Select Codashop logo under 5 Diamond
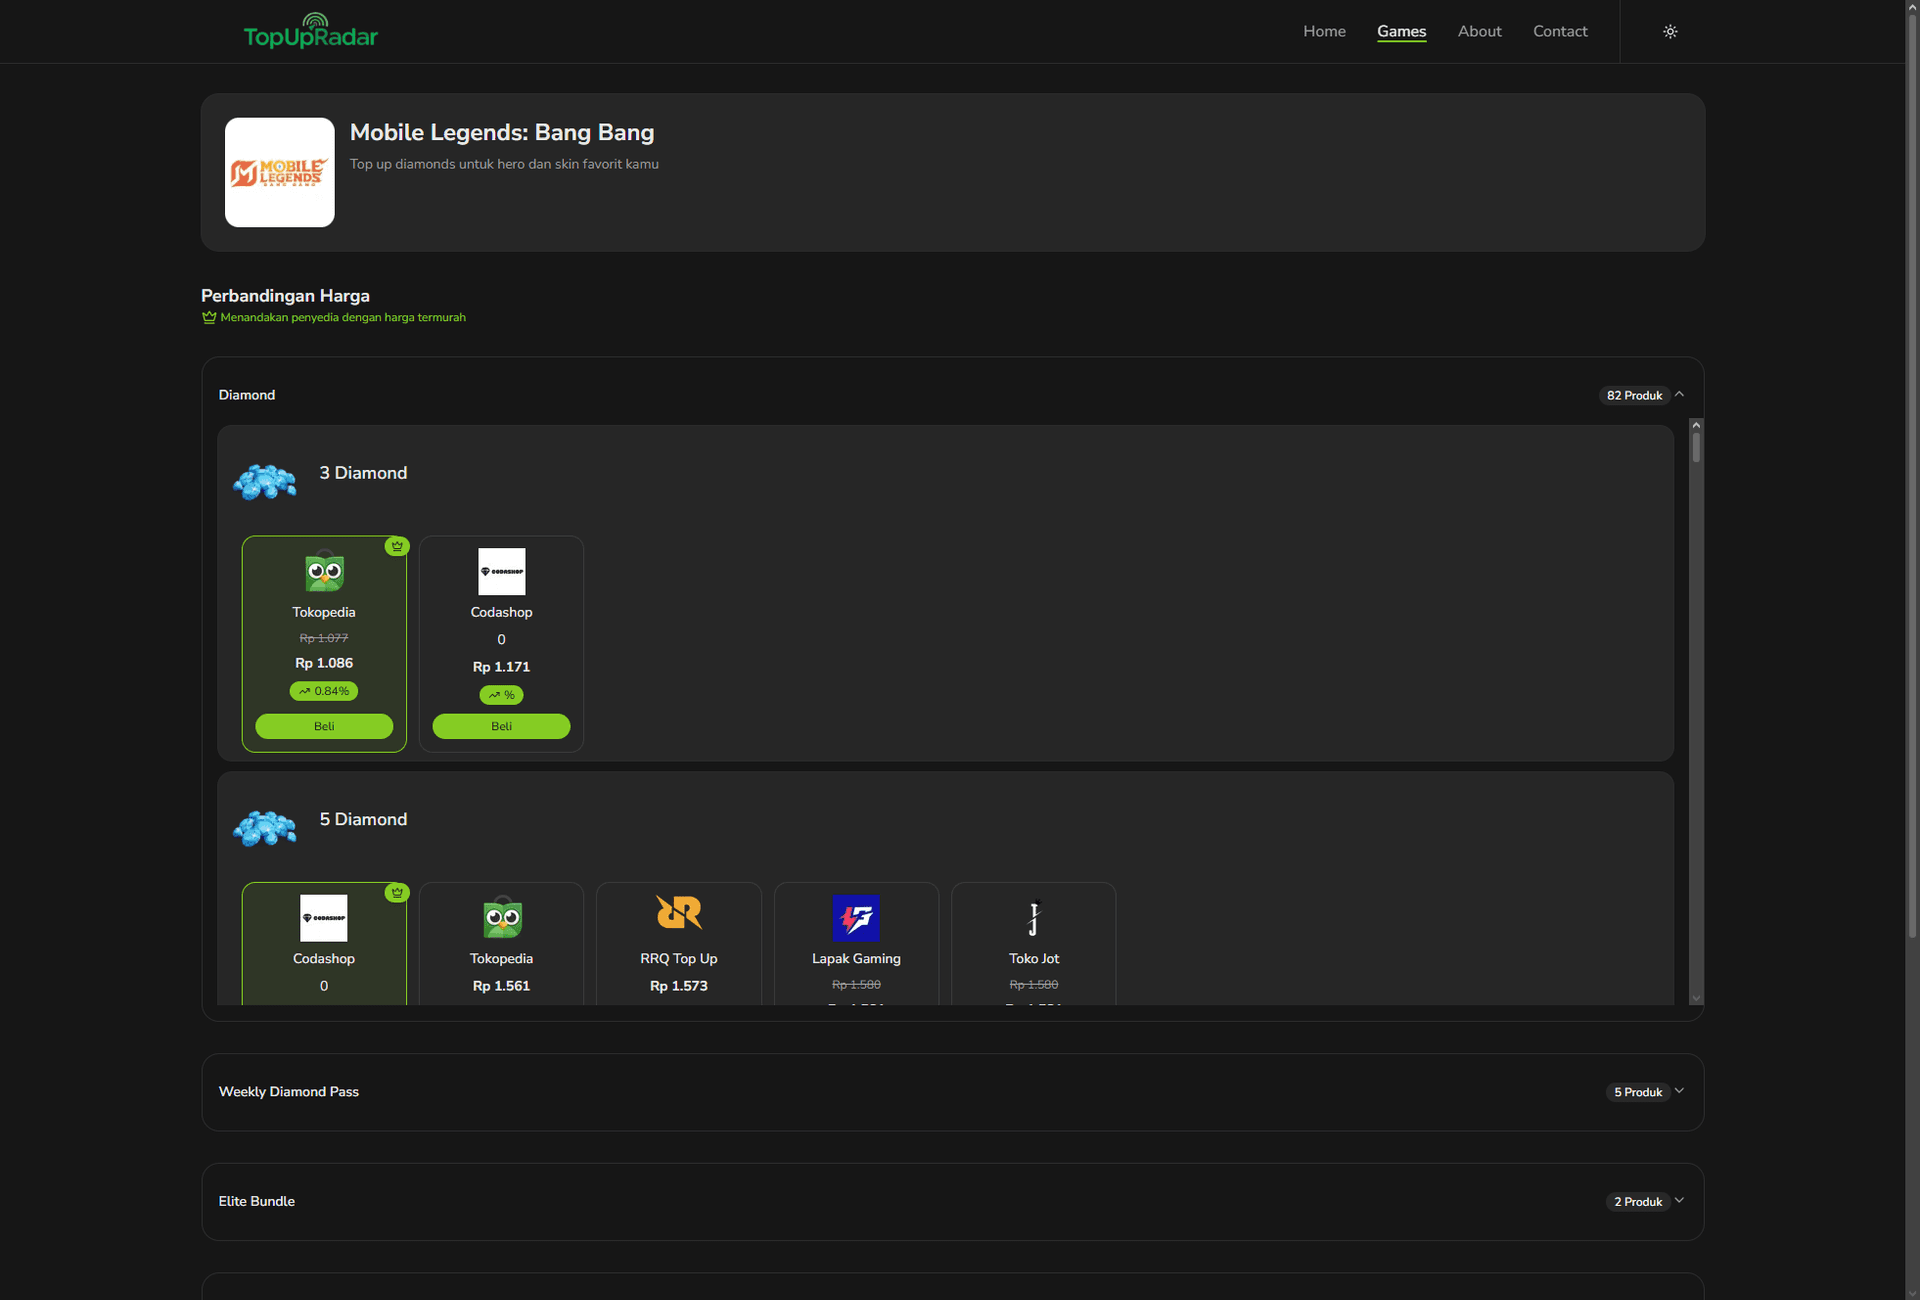 coord(324,918)
